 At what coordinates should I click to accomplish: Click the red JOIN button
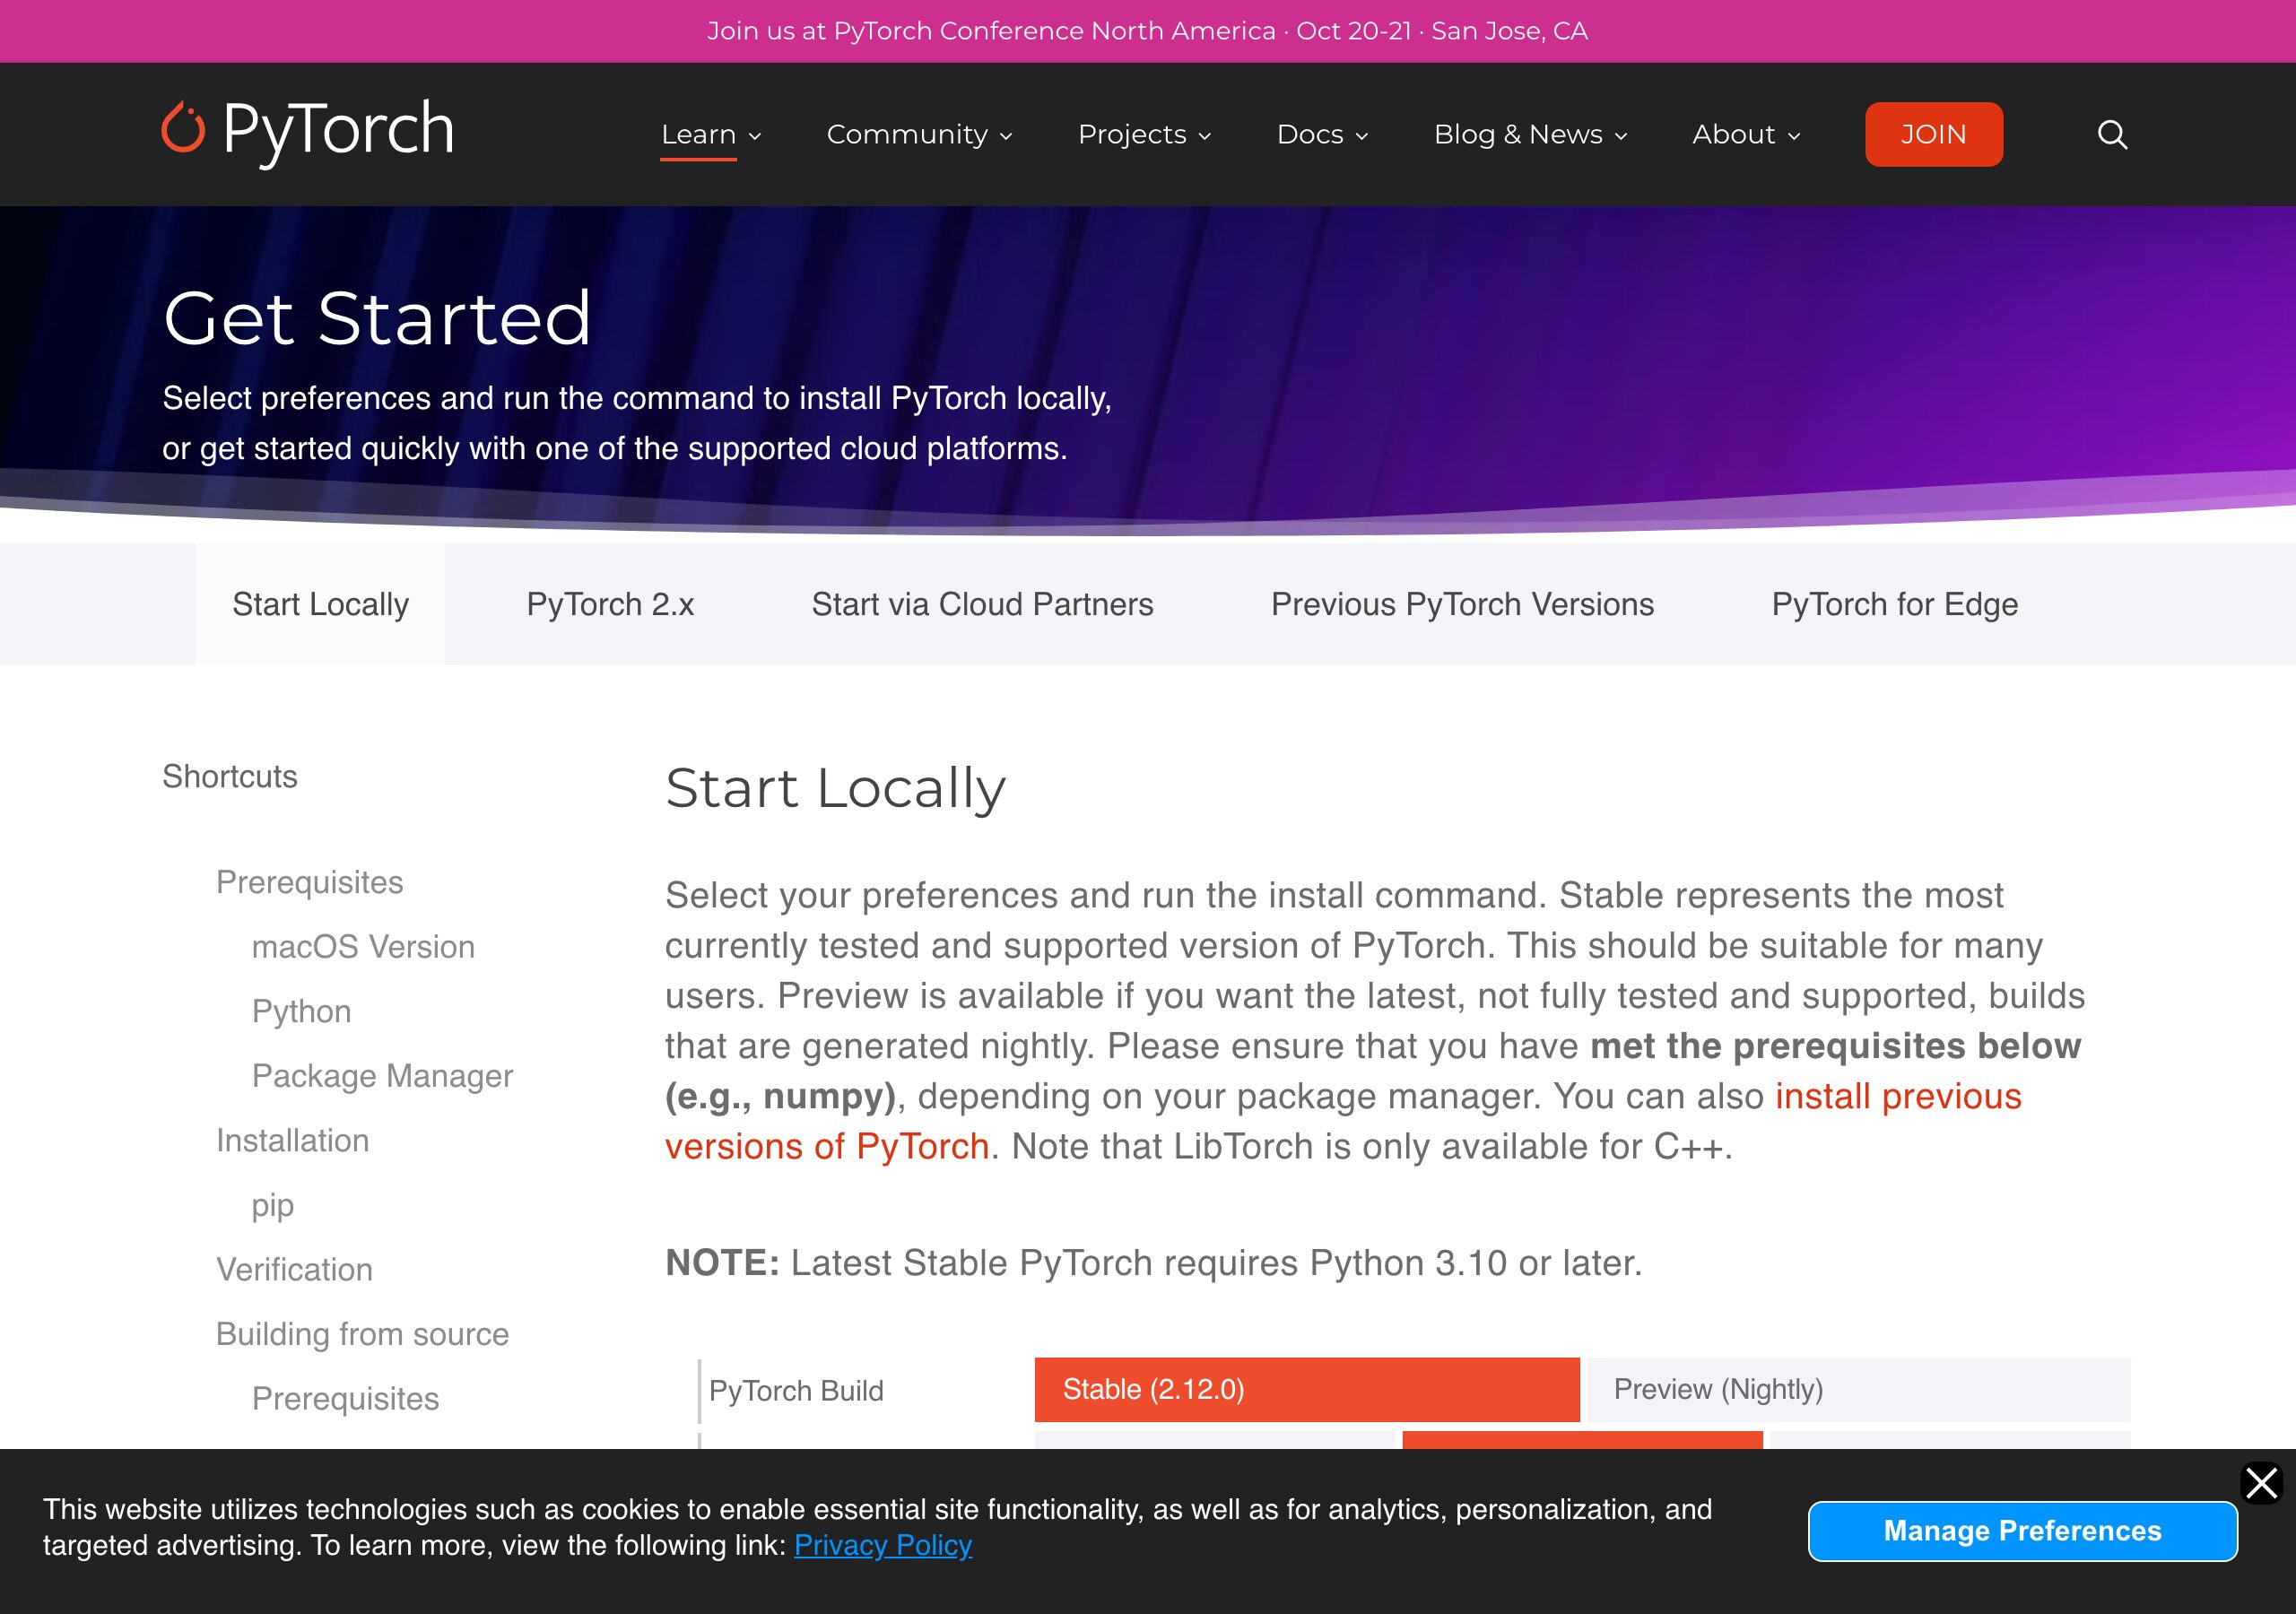coord(1933,134)
